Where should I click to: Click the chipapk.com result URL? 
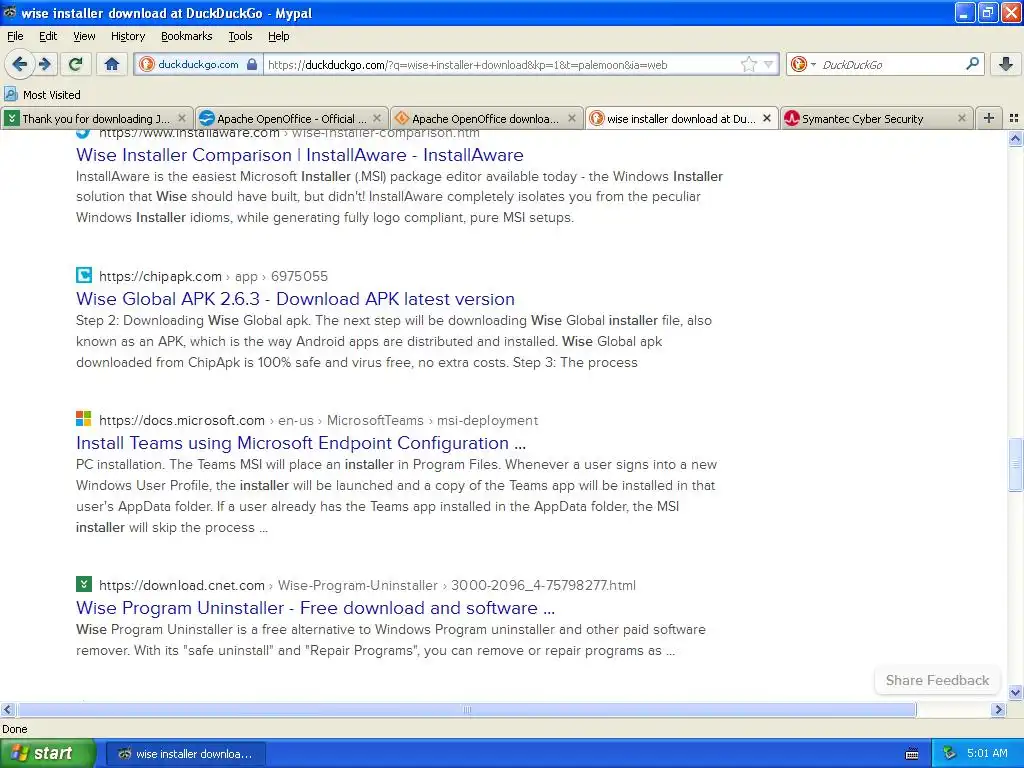point(214,276)
